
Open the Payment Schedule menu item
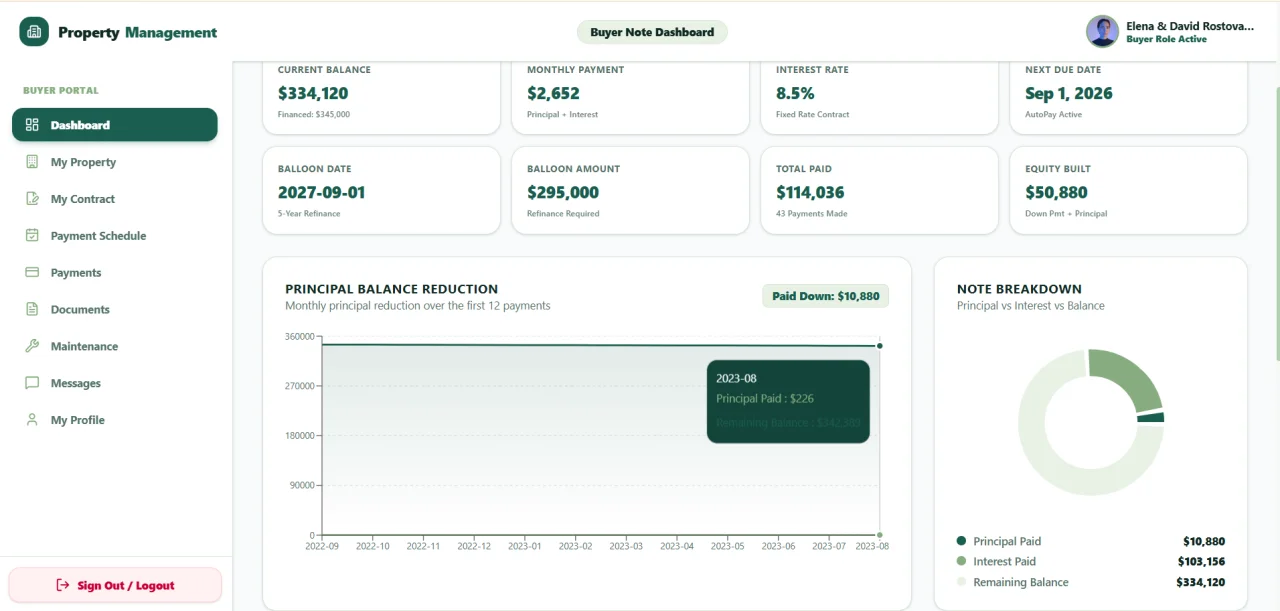pyautogui.click(x=115, y=236)
